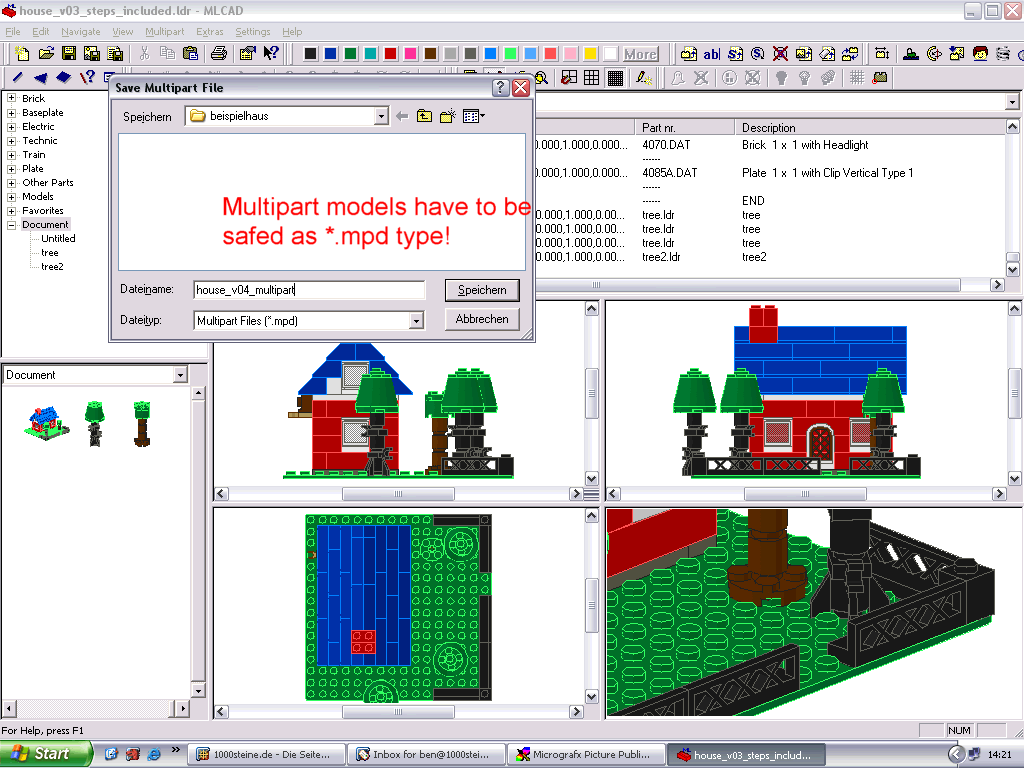Select the medium grid icon
Image resolution: width=1024 pixels, height=768 pixels.
(592, 78)
